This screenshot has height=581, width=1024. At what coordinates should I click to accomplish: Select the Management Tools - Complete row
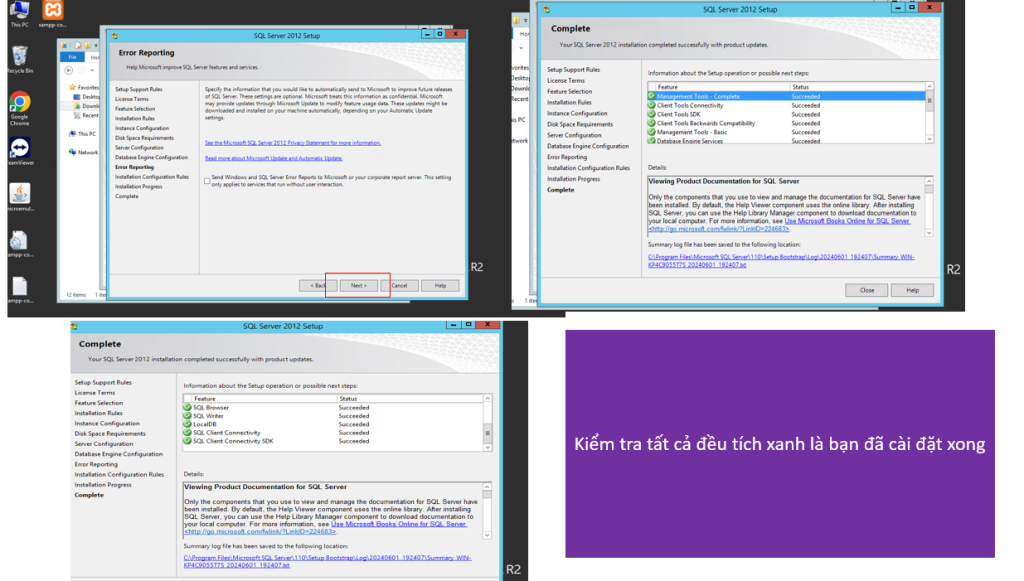pyautogui.click(x=786, y=96)
